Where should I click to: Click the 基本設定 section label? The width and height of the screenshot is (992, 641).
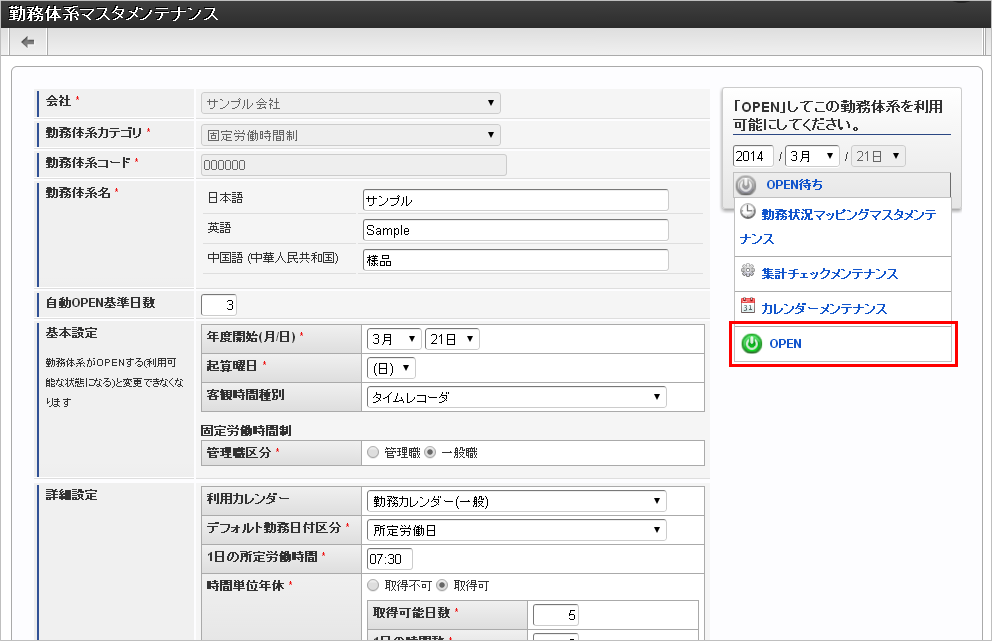(71, 333)
